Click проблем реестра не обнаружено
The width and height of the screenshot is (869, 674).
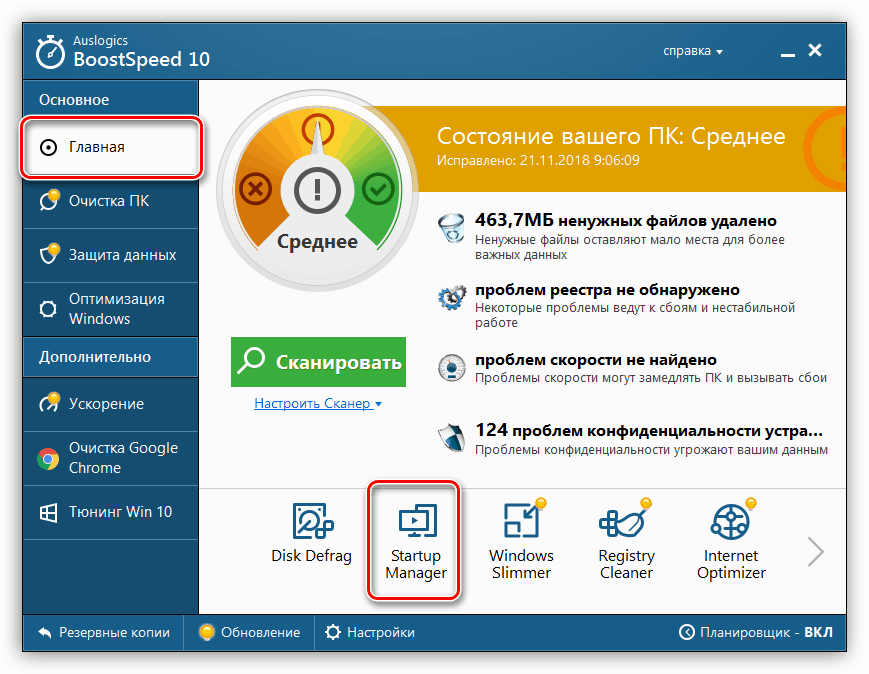click(x=607, y=290)
